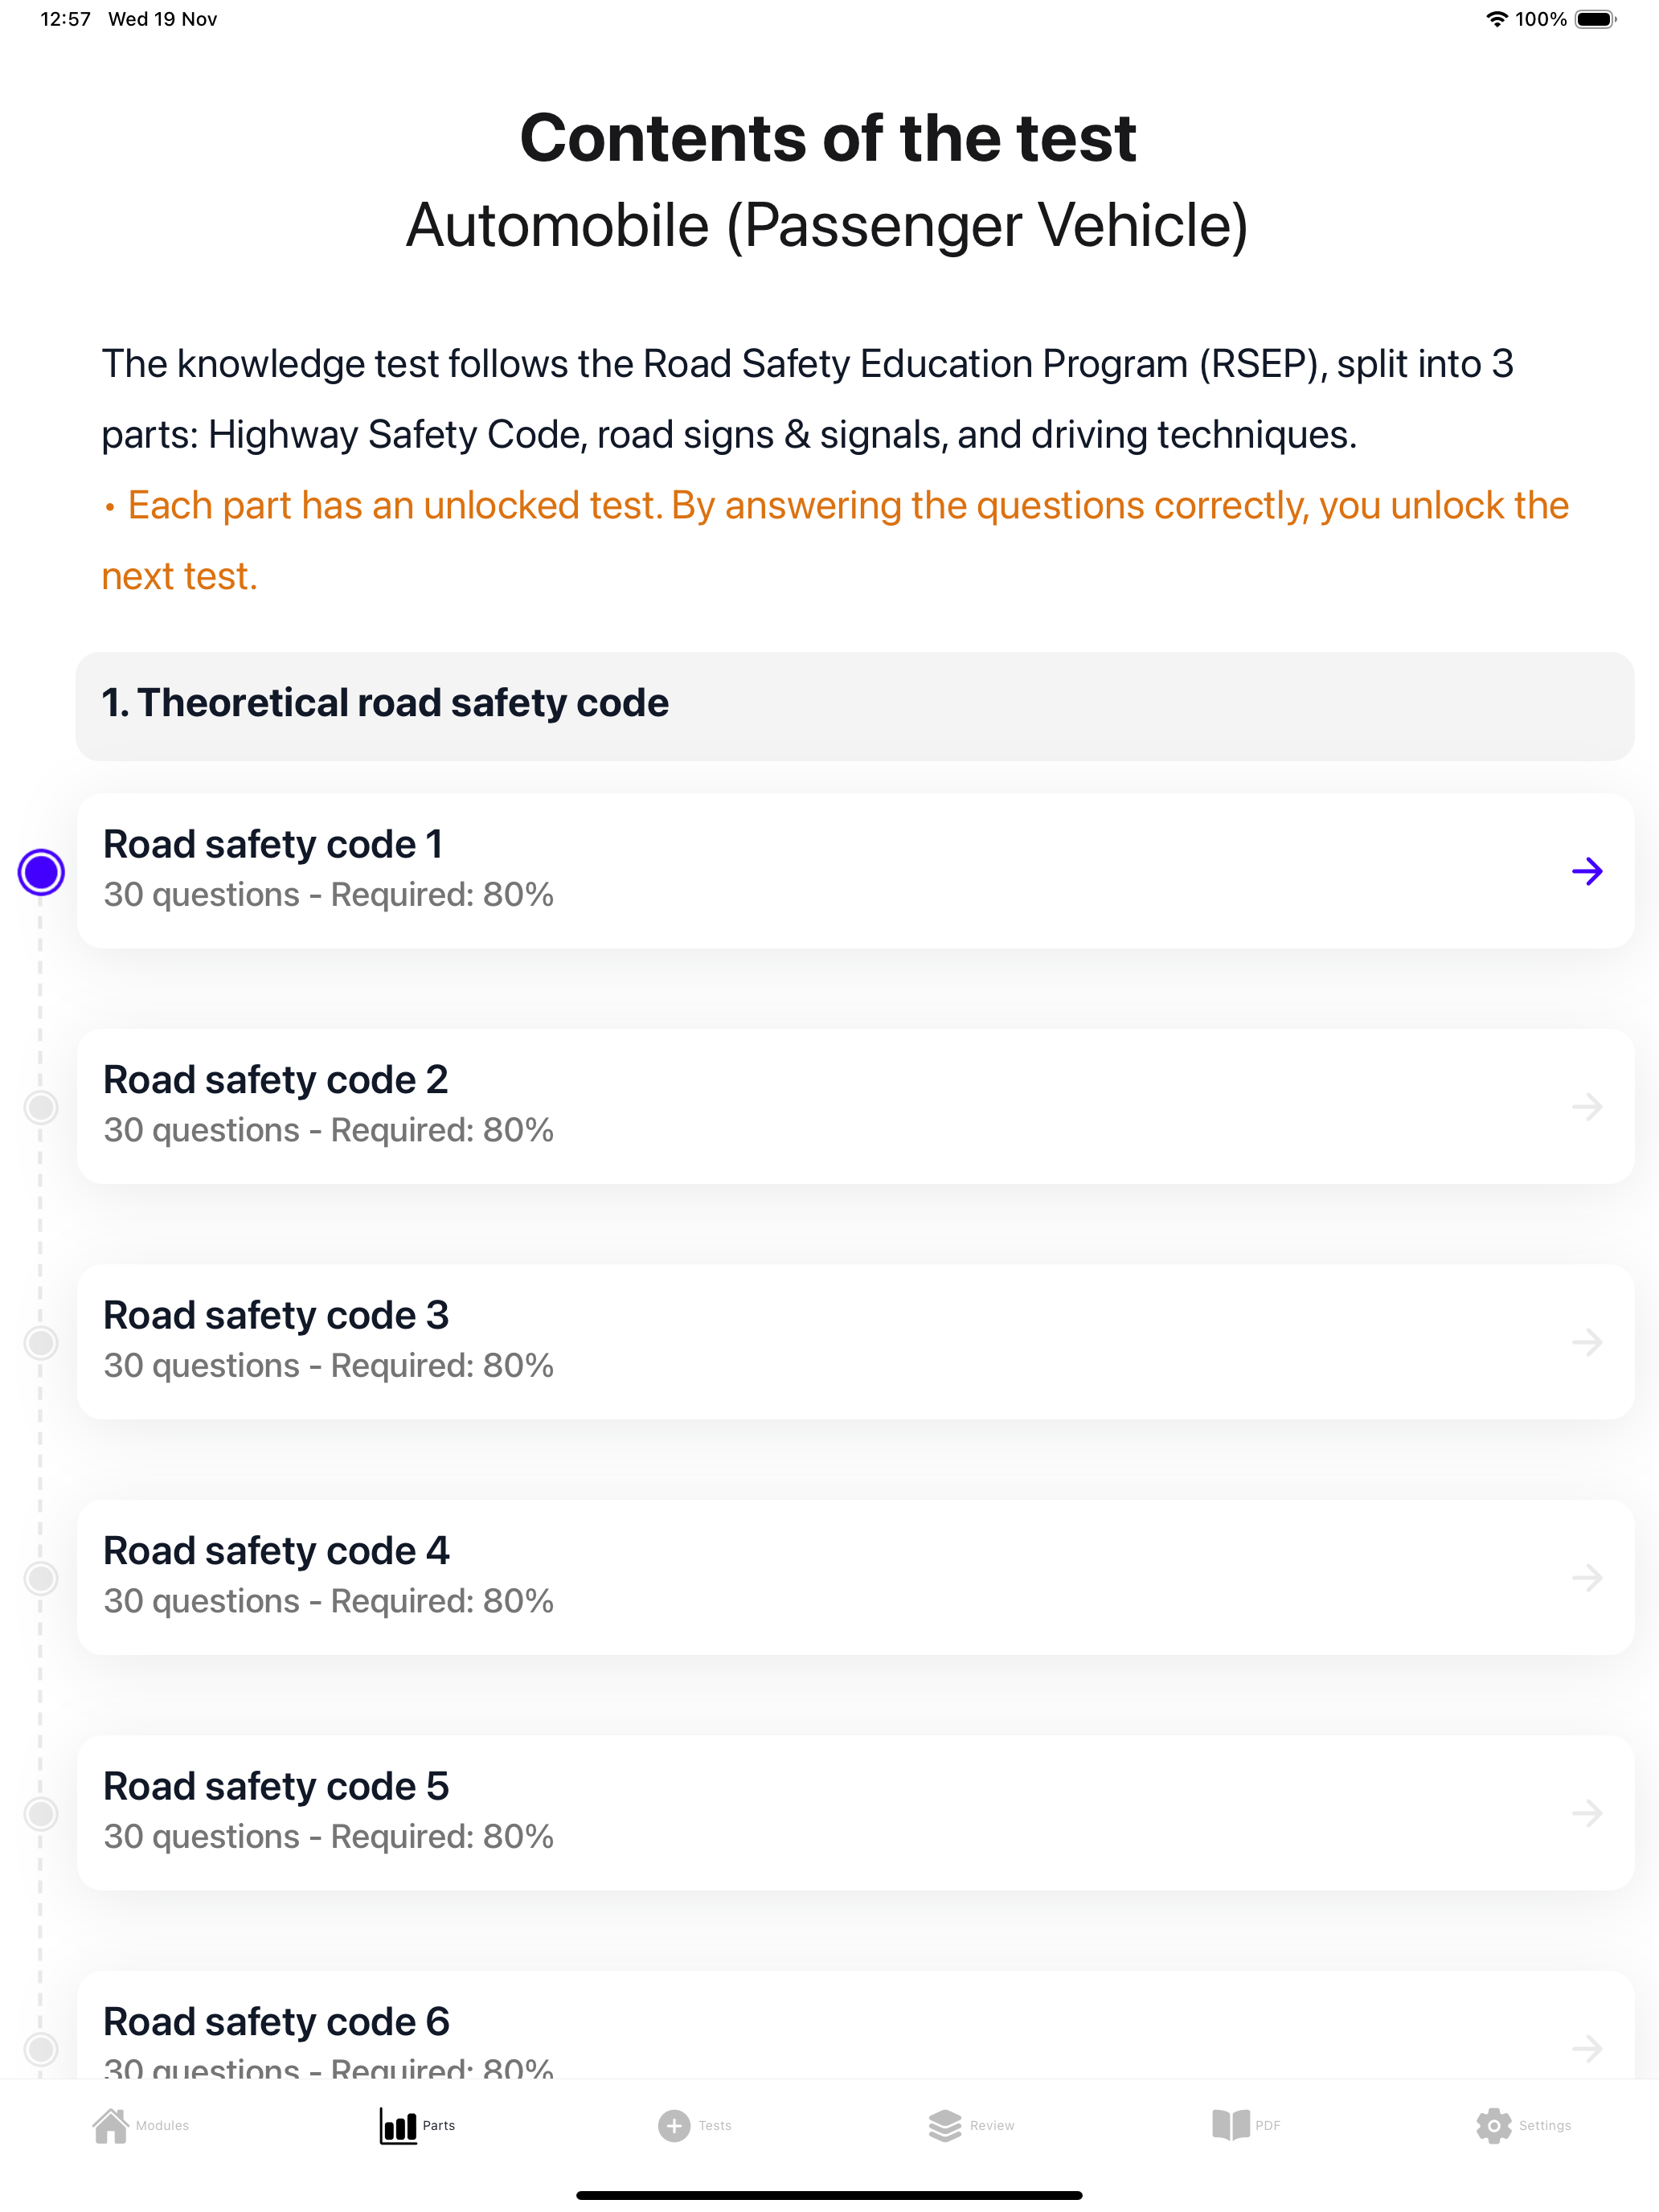This screenshot has height=2212, width=1659.
Task: Open the arrow on Road safety code 5 card
Action: [1589, 1814]
